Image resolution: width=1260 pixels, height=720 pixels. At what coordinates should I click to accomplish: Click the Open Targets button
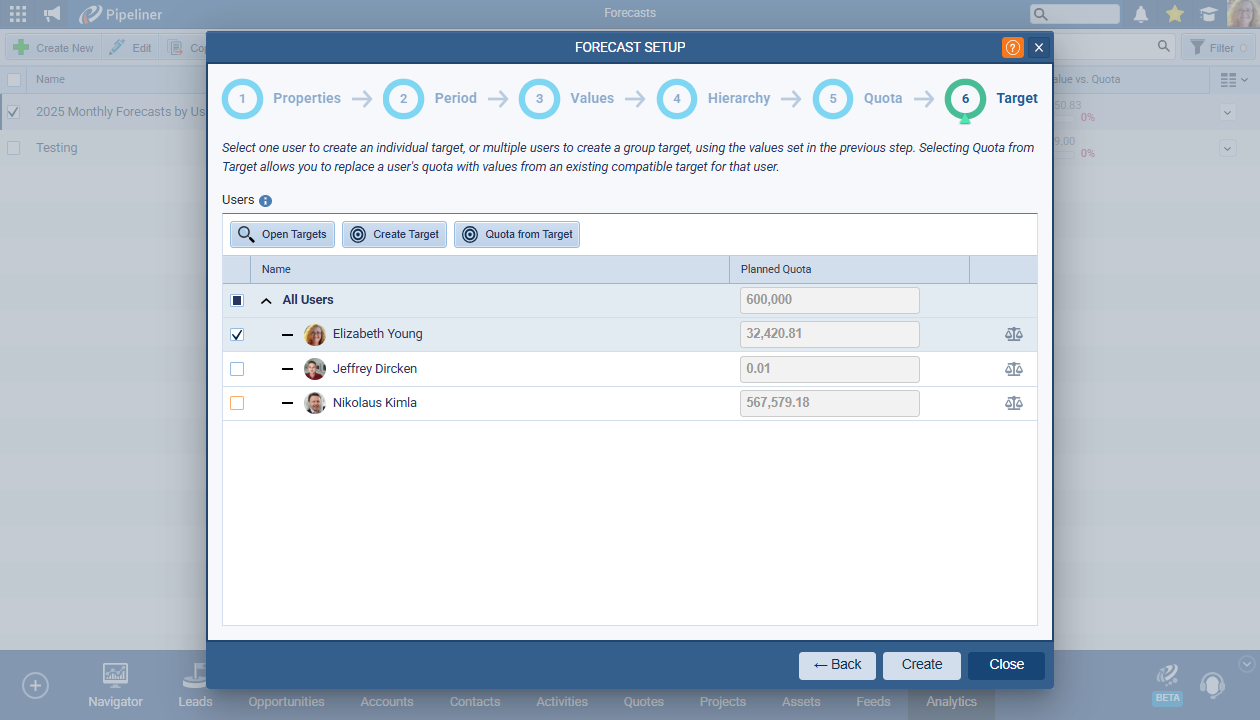(x=283, y=235)
